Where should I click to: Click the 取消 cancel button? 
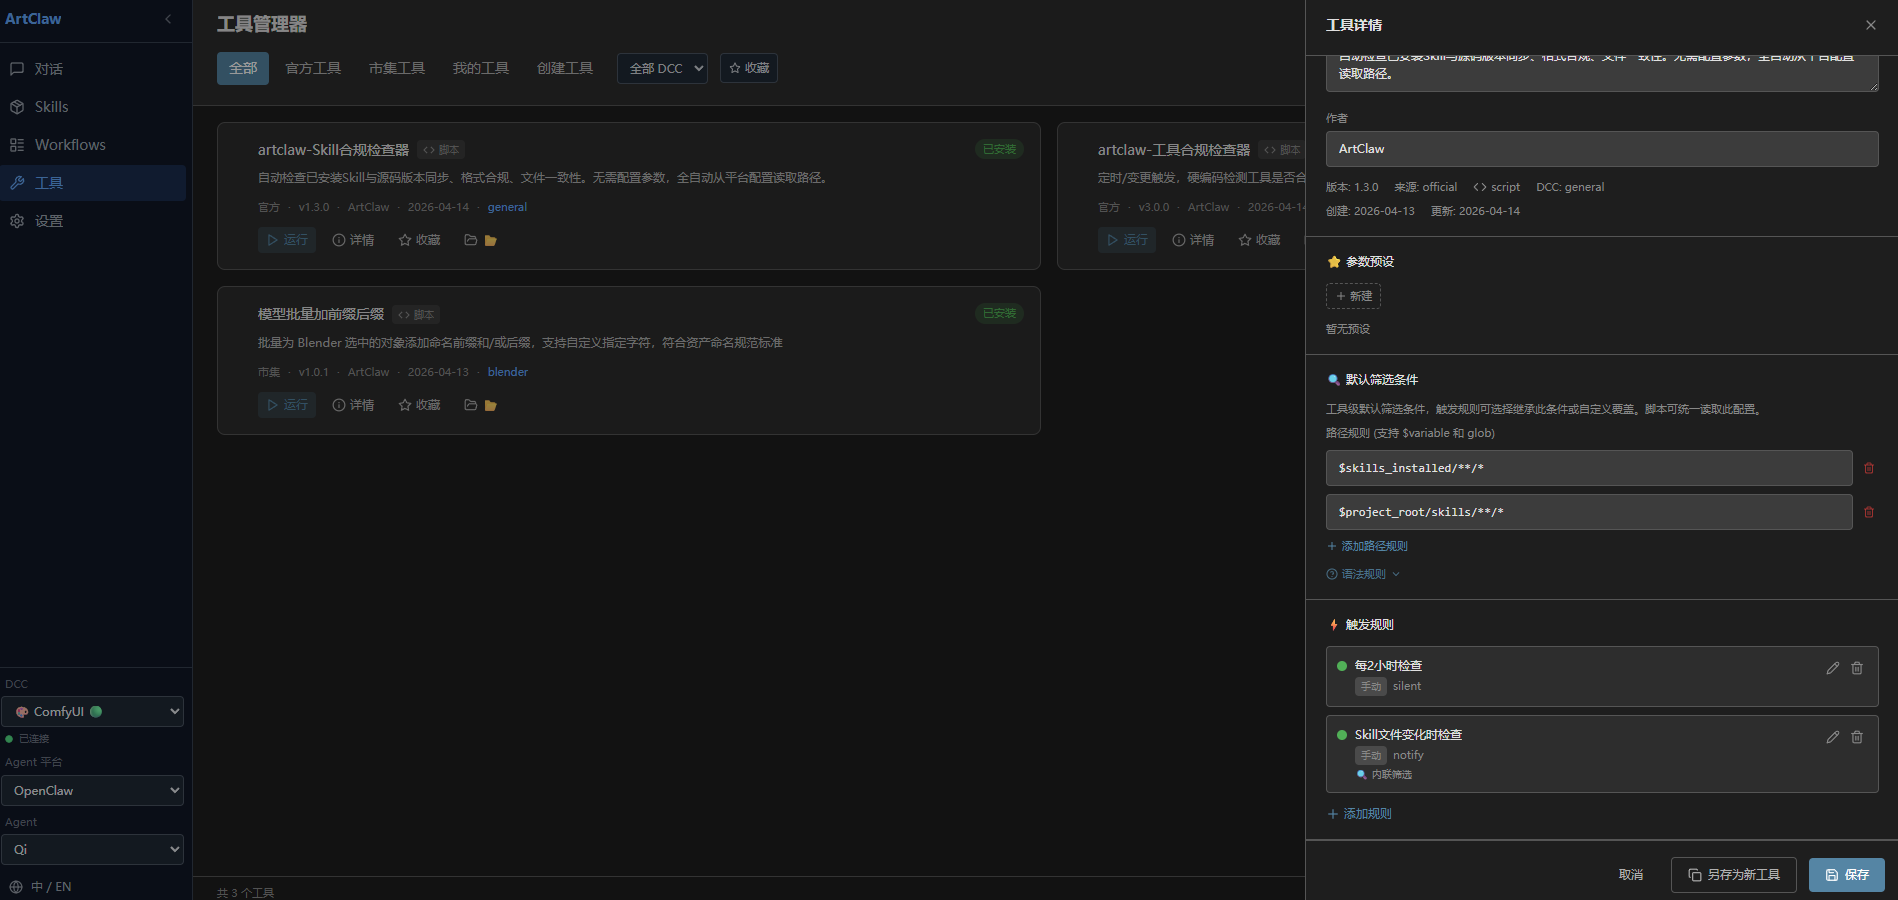[1631, 875]
